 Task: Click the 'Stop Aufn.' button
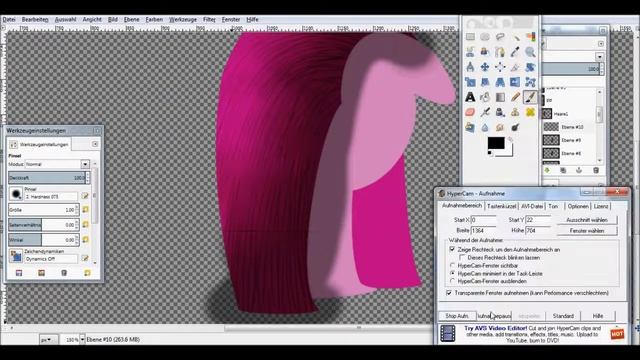click(457, 316)
